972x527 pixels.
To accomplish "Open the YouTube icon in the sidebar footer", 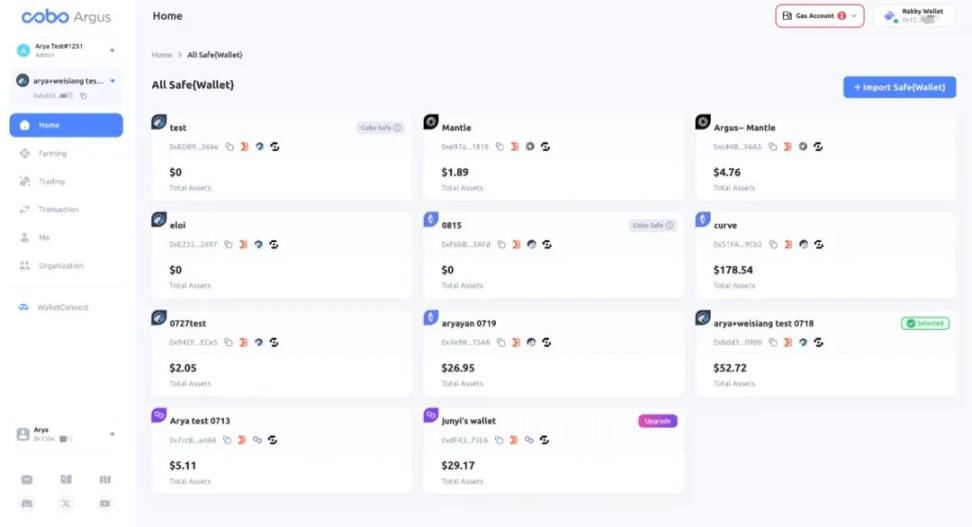I will [105, 503].
